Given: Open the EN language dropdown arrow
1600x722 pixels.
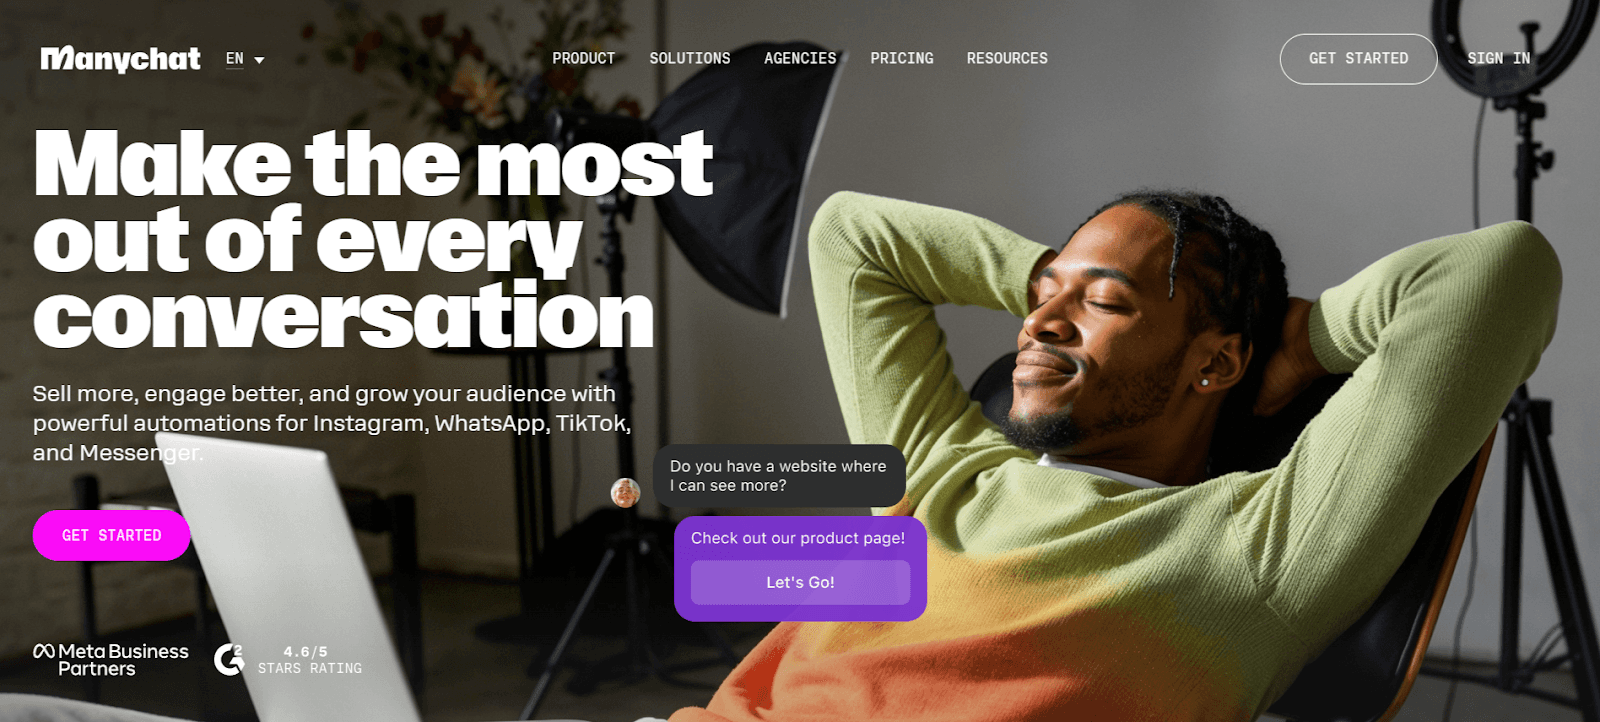Looking at the screenshot, I should 259,60.
